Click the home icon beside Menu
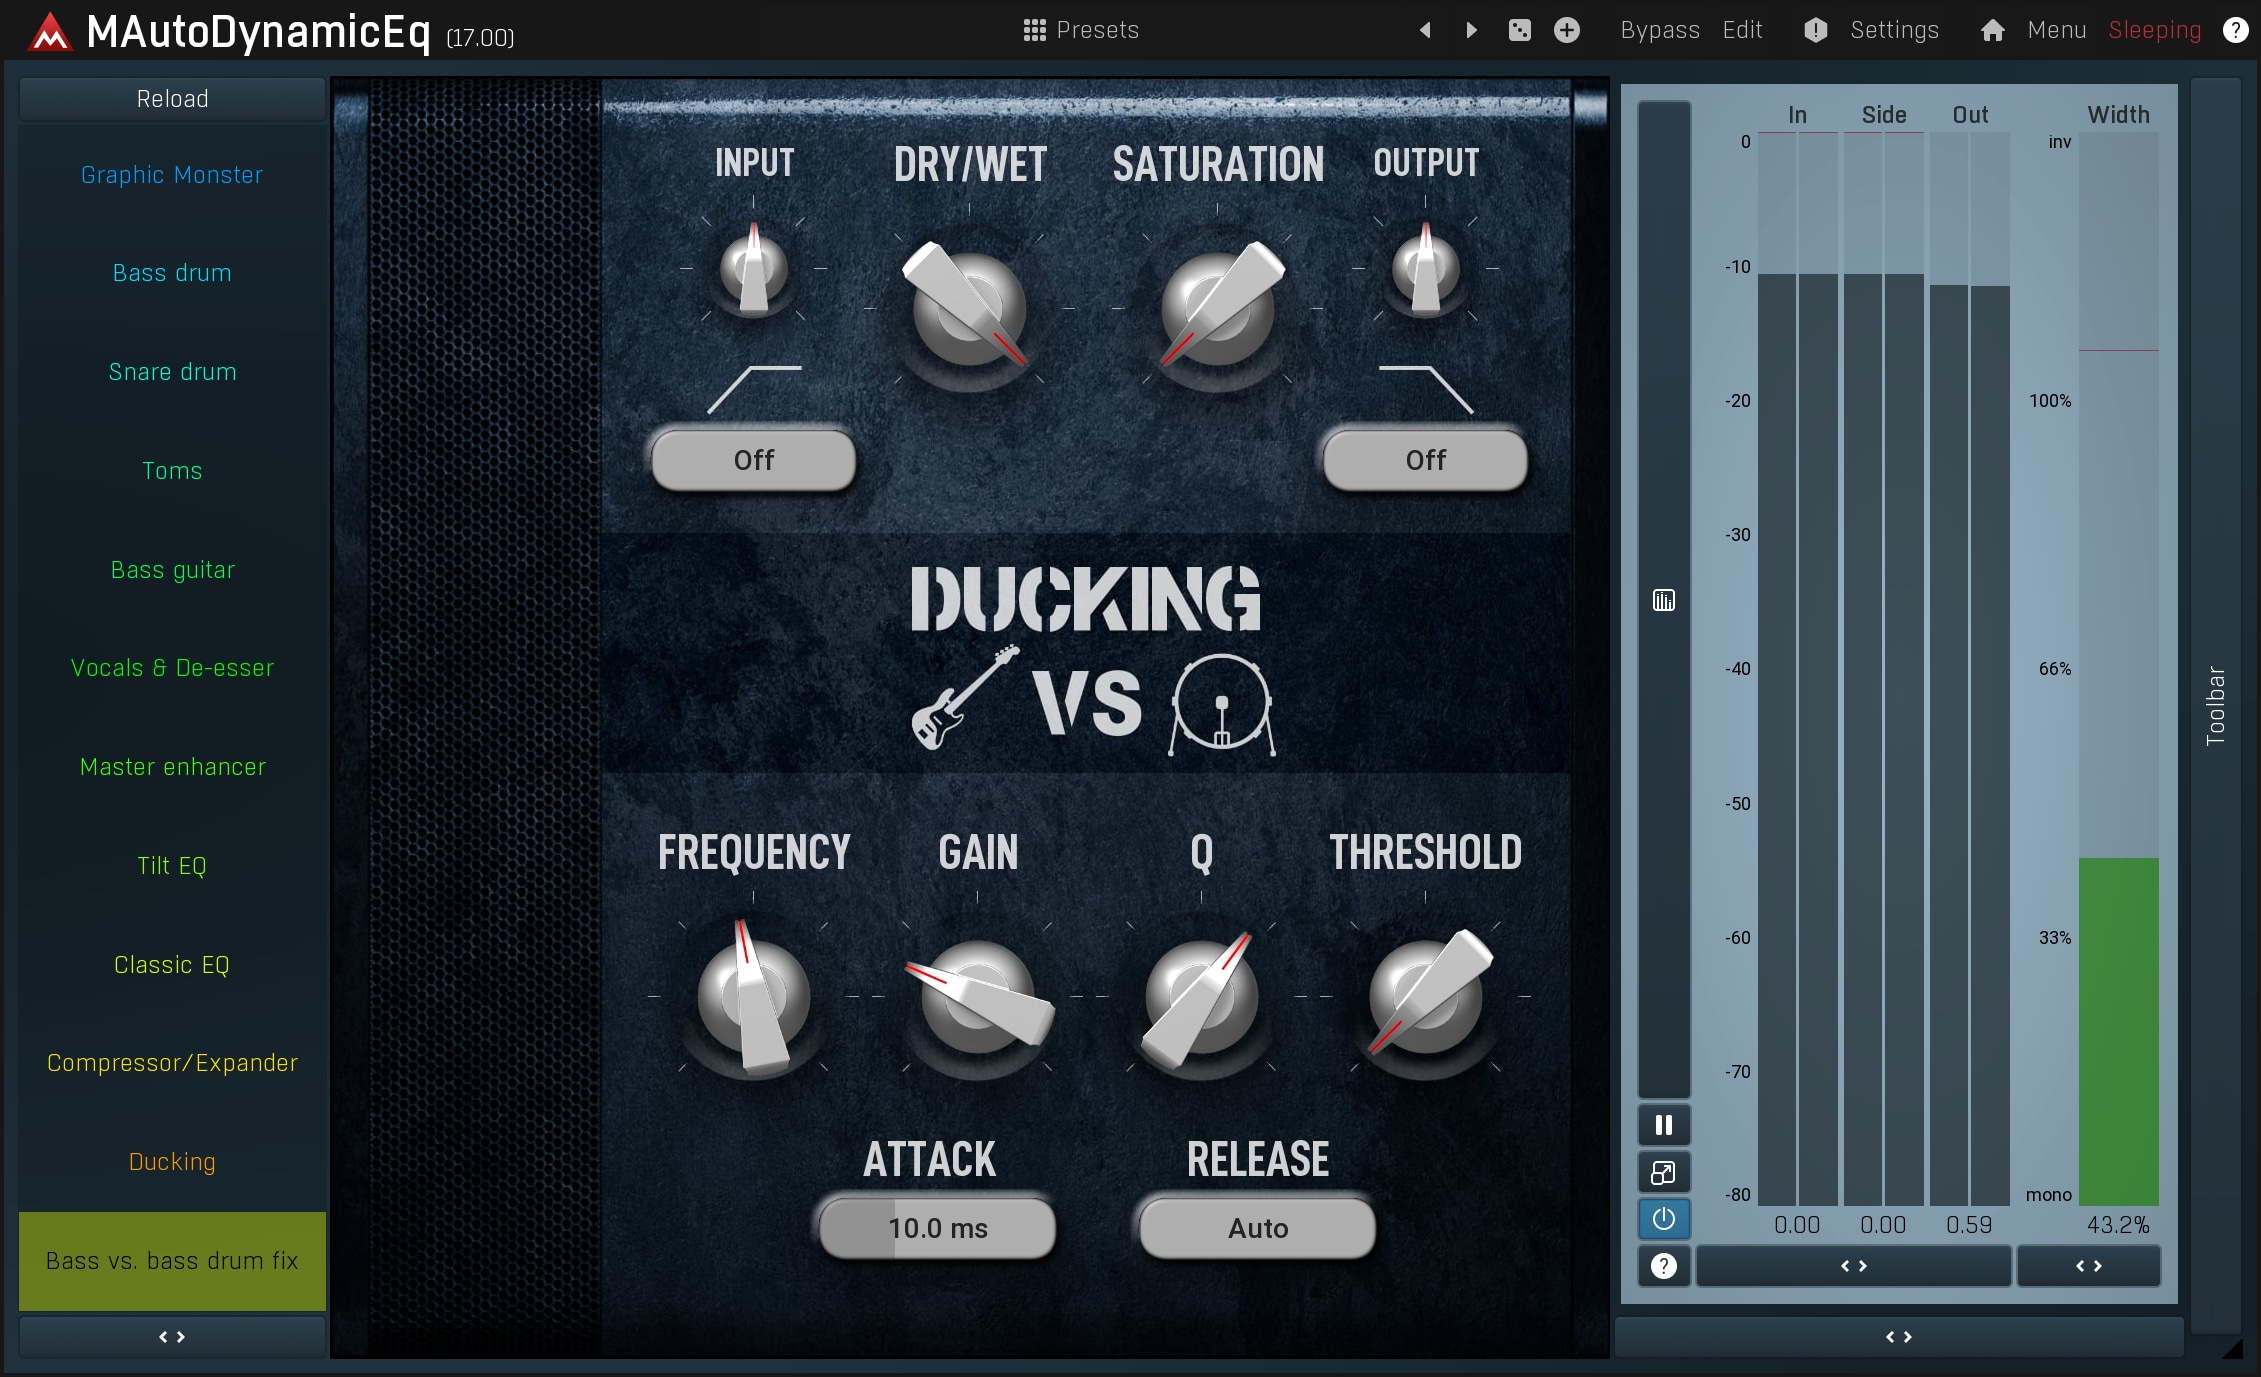The width and height of the screenshot is (2261, 1377). 1992,30
